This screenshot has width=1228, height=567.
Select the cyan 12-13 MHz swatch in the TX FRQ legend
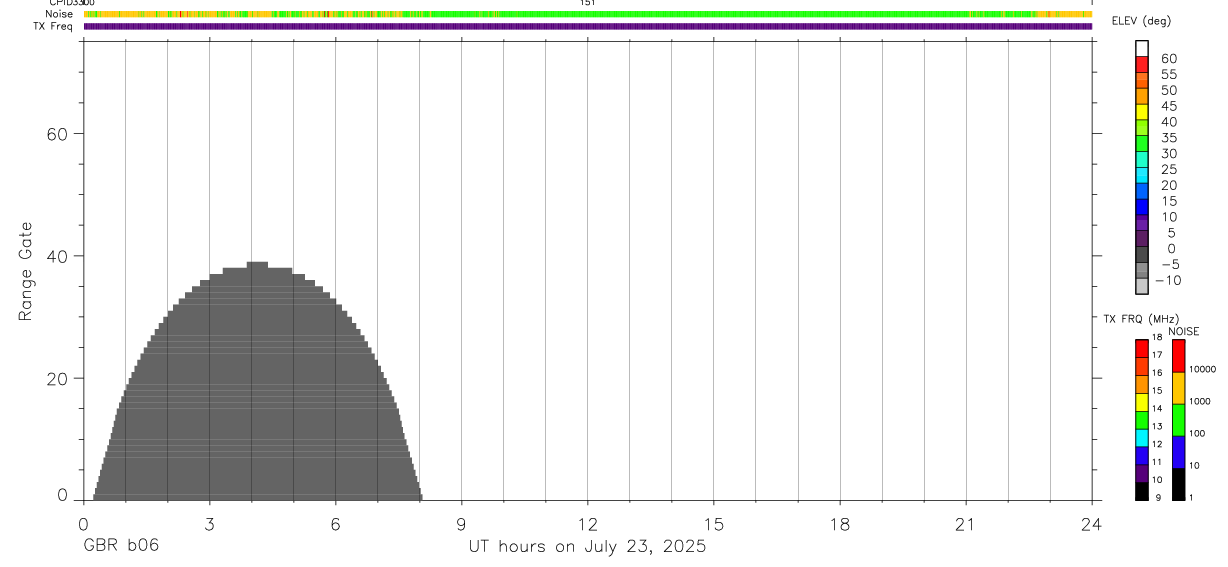click(x=1142, y=438)
